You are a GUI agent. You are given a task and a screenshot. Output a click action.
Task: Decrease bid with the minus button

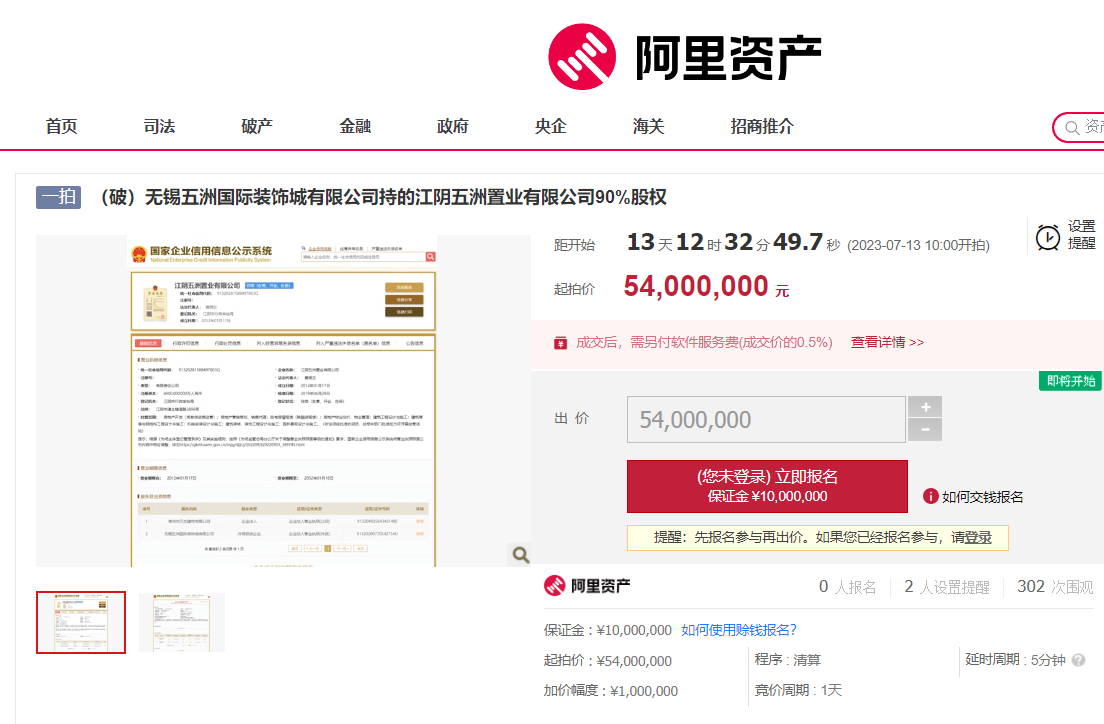coord(925,430)
